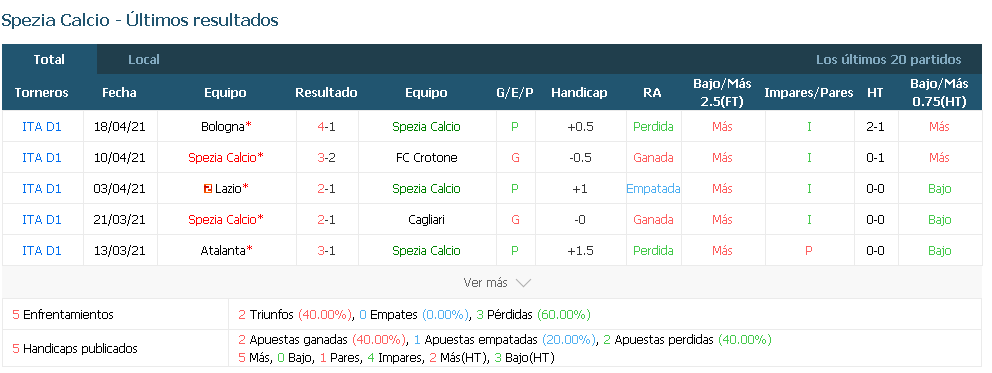992x373 pixels.
Task: Click the red card icon beside Lazio
Action: pyautogui.click(x=208, y=188)
